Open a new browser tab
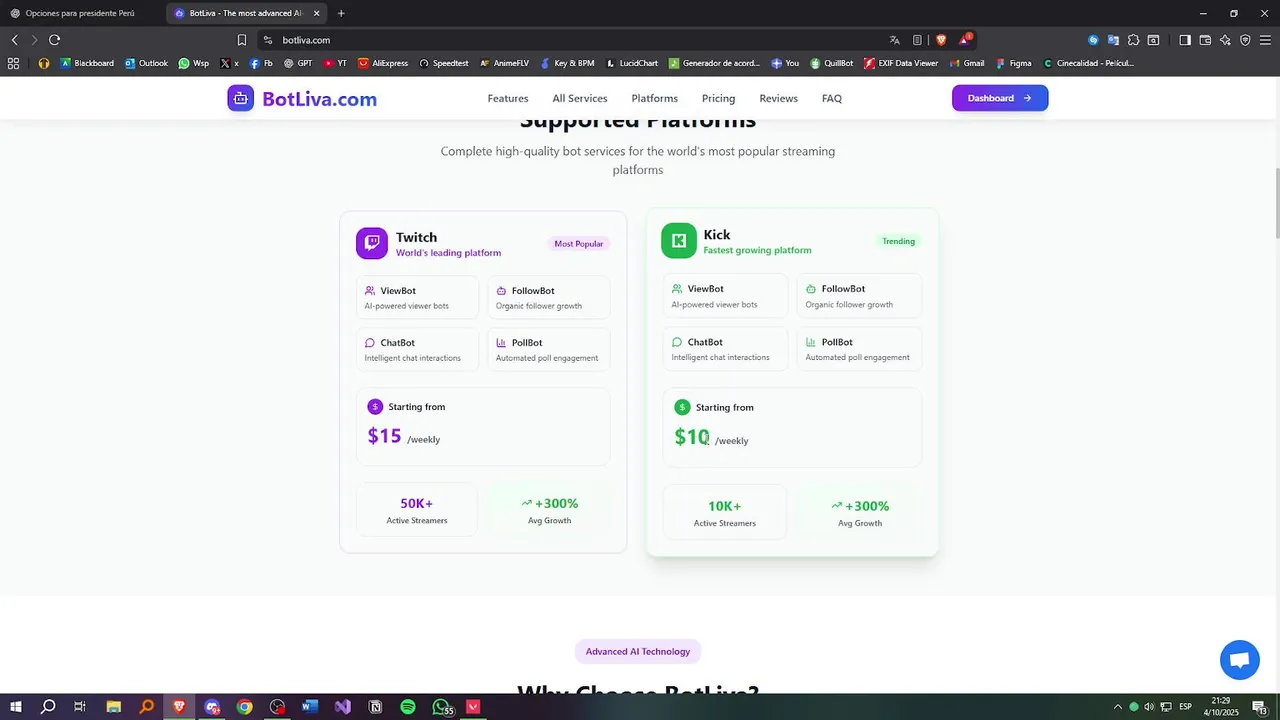The height and width of the screenshot is (720, 1280). point(341,13)
